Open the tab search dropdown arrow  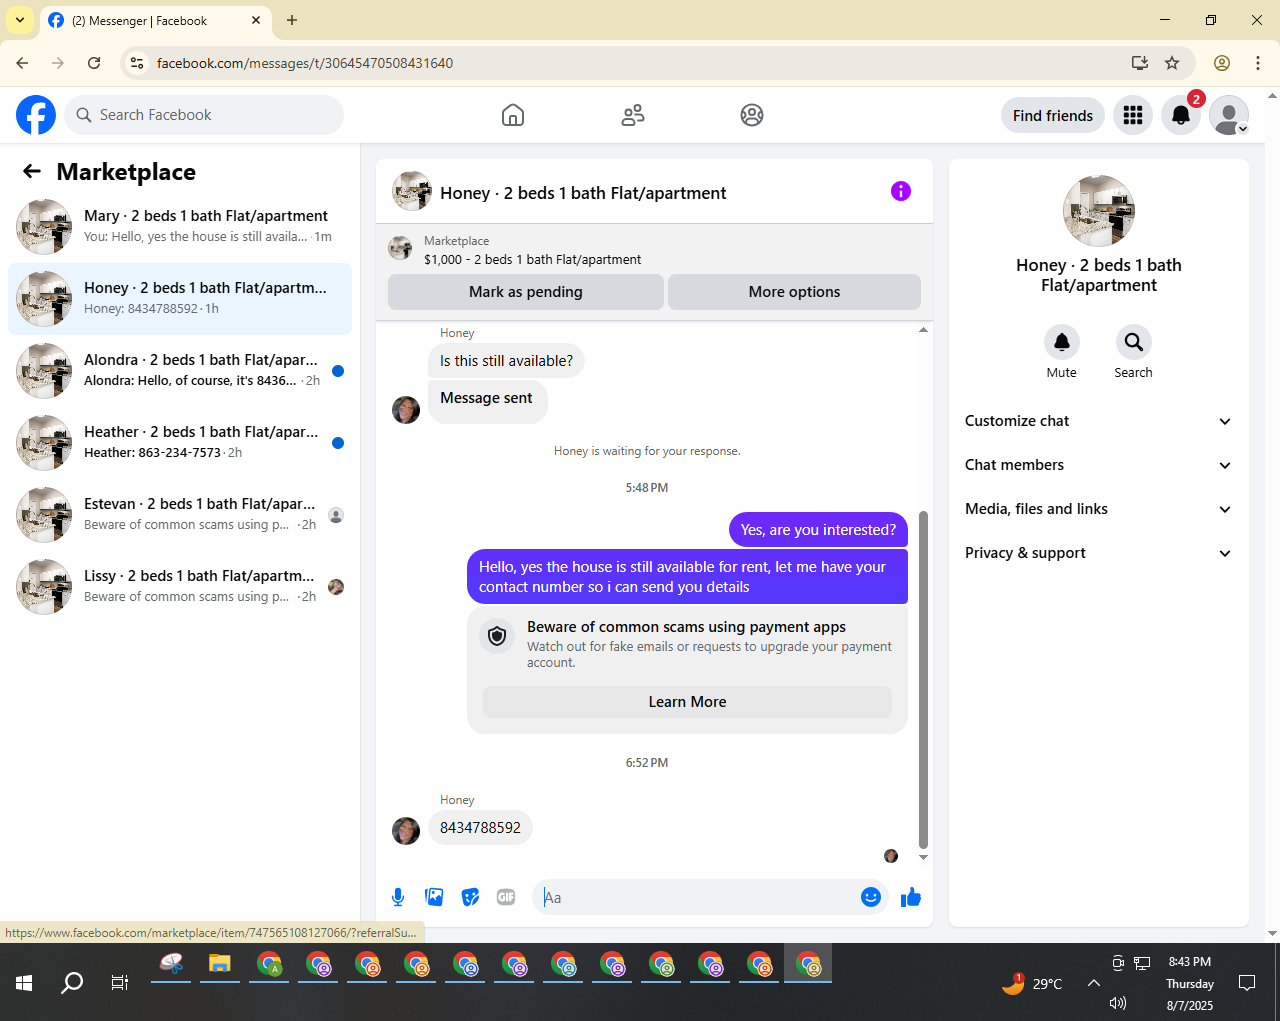(20, 20)
